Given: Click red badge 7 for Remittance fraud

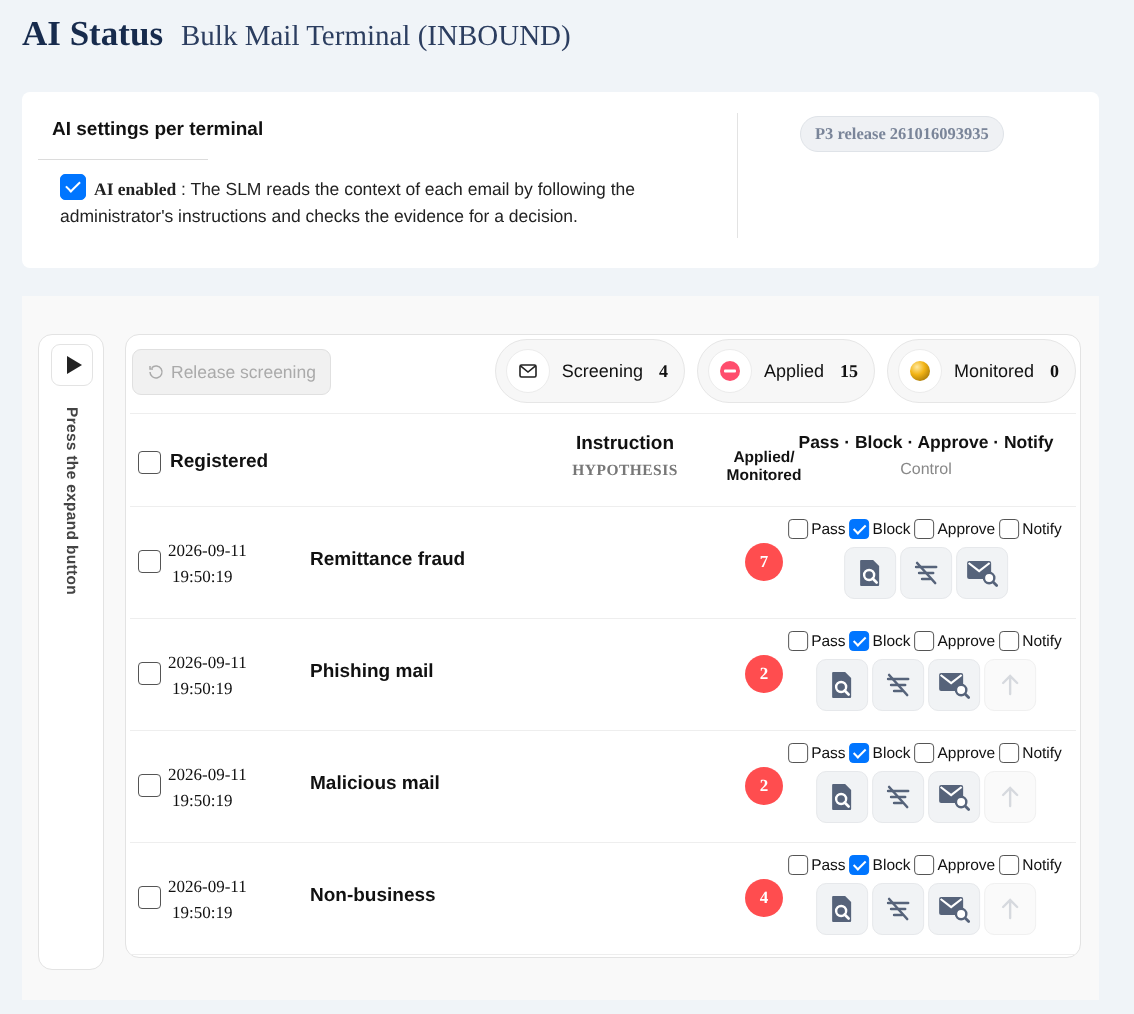Looking at the screenshot, I should coord(764,562).
